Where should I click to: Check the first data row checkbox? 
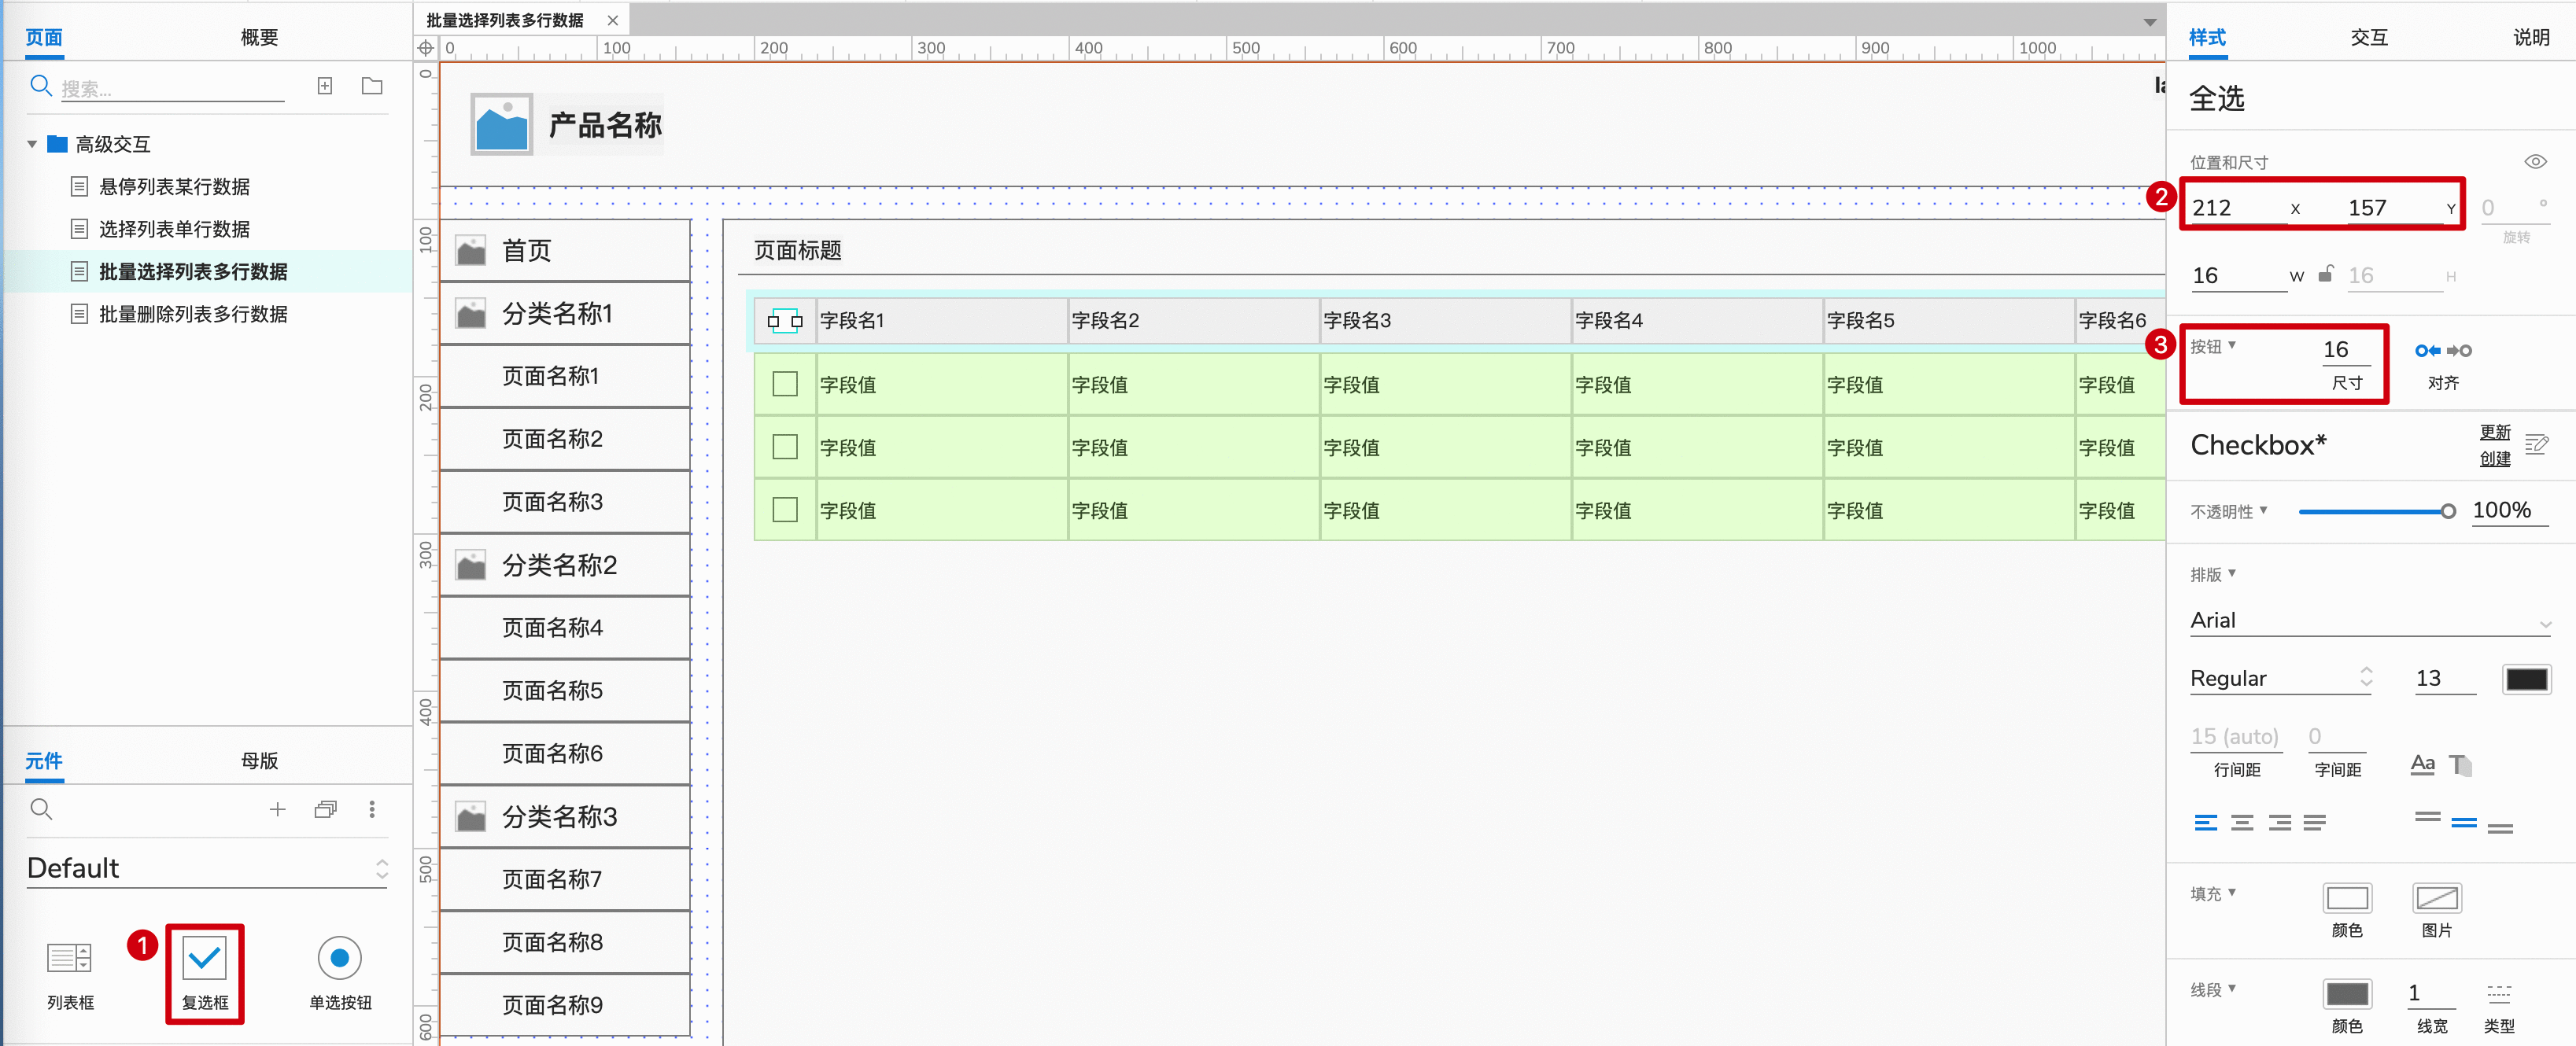point(785,384)
